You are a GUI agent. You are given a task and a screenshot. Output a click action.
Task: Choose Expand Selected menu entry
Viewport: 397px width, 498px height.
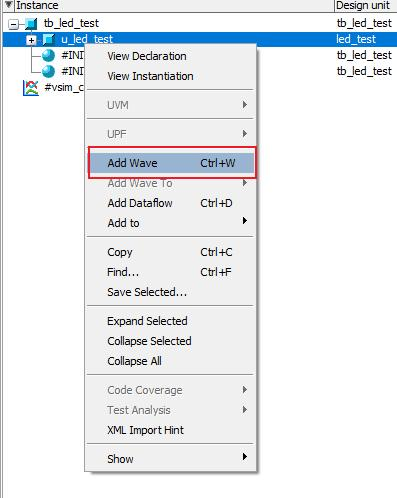point(170,321)
